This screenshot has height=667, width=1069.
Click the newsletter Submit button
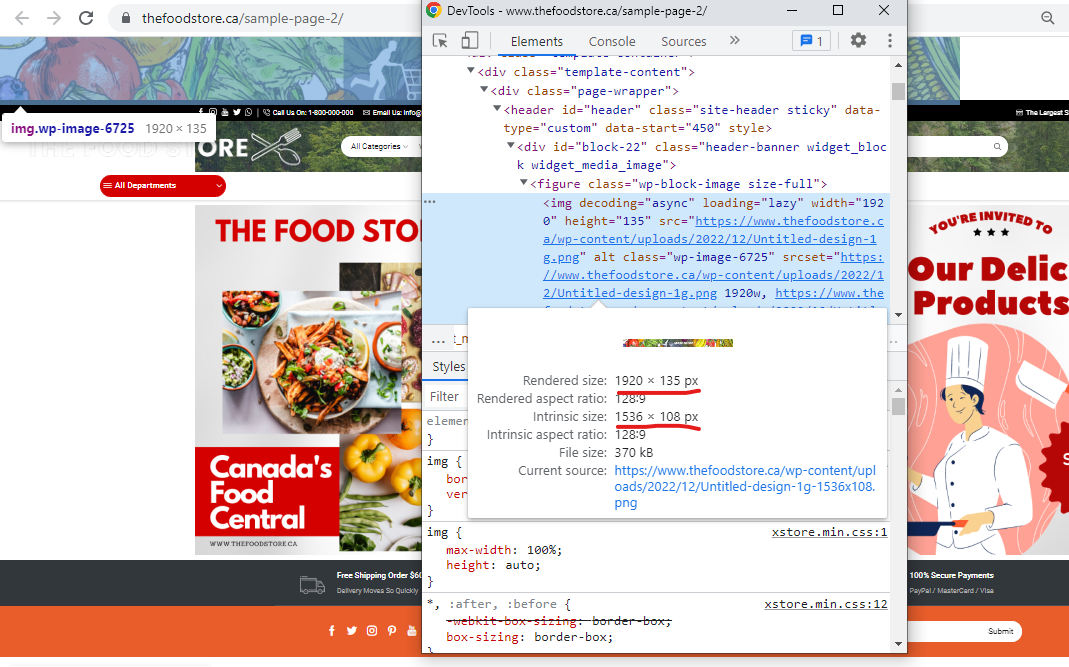point(1000,632)
